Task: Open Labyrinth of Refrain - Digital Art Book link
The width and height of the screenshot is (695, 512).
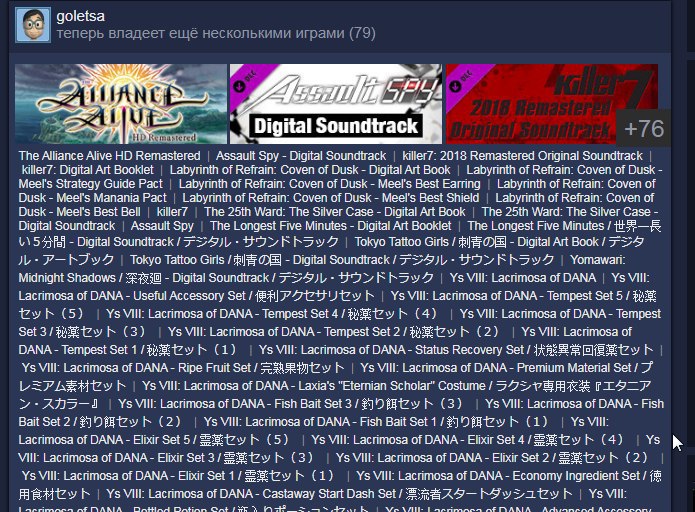Action: [x=310, y=170]
